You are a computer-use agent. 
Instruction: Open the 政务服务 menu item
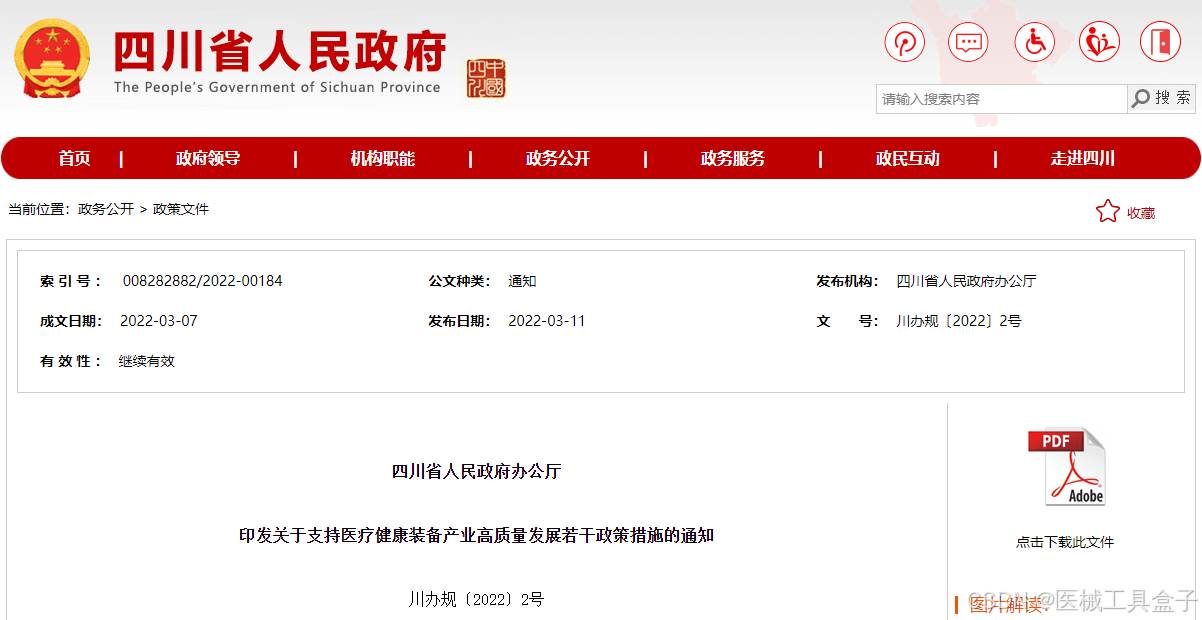pyautogui.click(x=733, y=158)
